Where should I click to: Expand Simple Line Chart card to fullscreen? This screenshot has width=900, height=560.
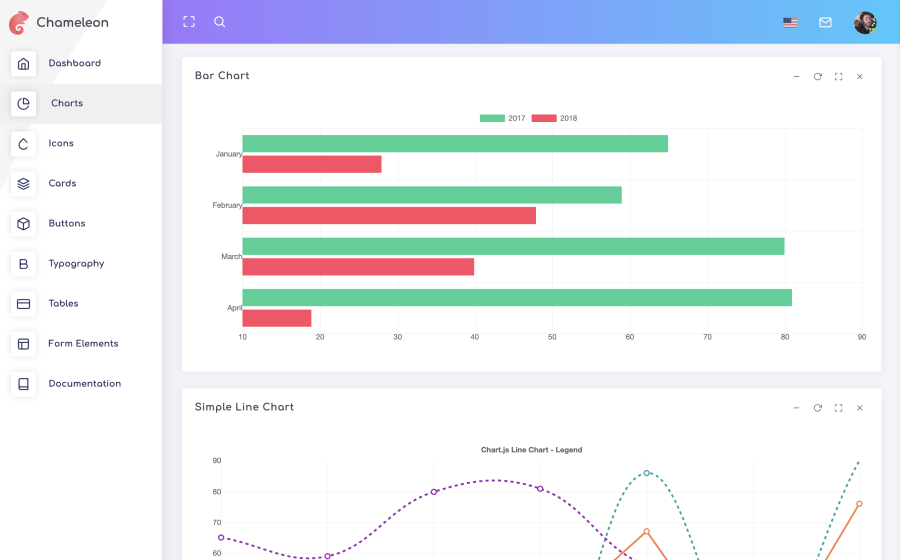(x=839, y=408)
